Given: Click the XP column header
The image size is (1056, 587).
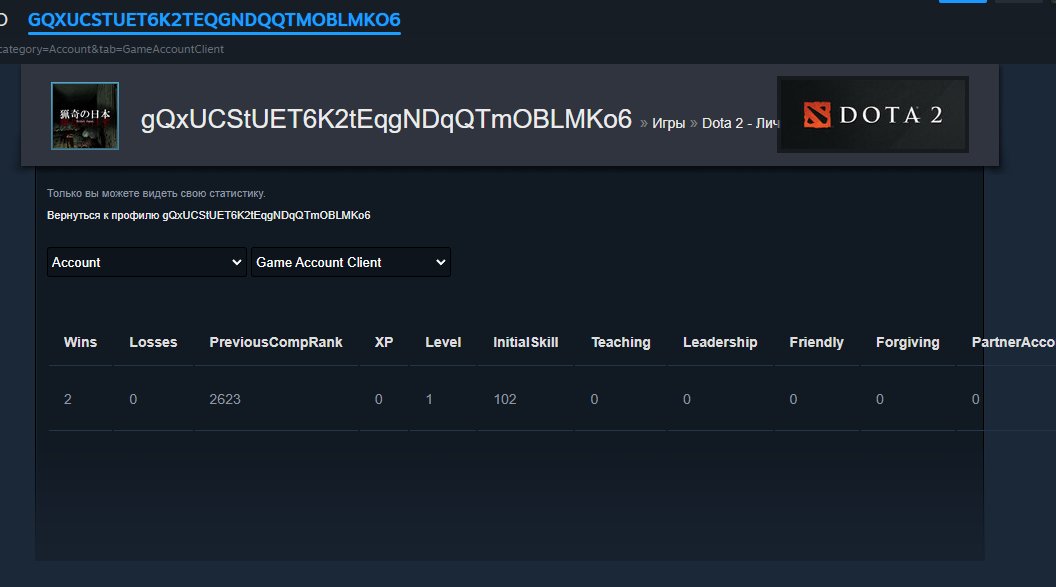Looking at the screenshot, I should click(x=384, y=342).
